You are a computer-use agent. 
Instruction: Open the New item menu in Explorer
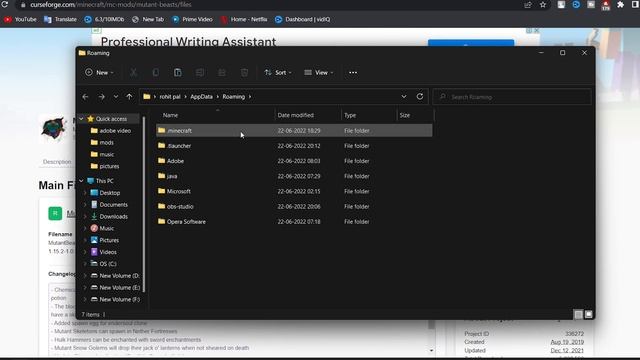coord(99,73)
